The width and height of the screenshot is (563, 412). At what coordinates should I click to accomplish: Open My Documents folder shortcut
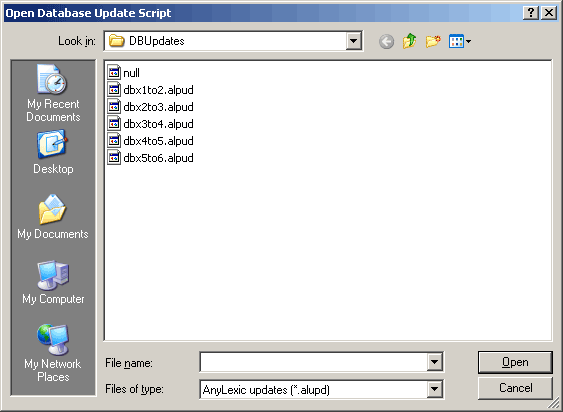tap(53, 217)
